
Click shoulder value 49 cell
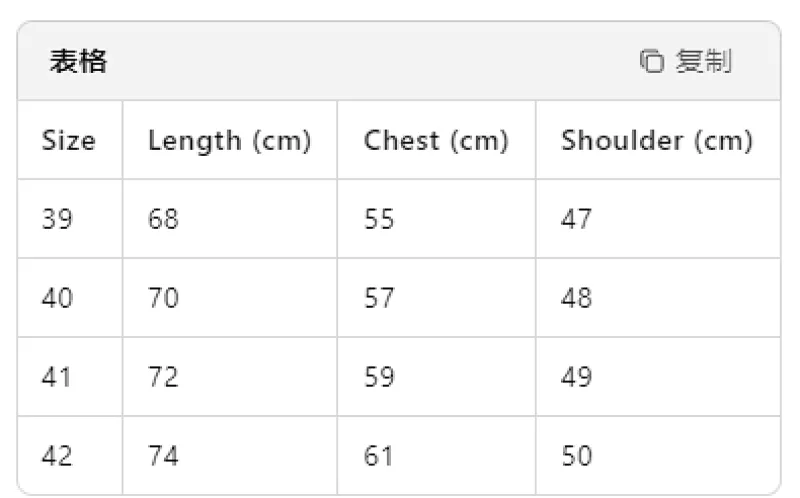tap(658, 377)
